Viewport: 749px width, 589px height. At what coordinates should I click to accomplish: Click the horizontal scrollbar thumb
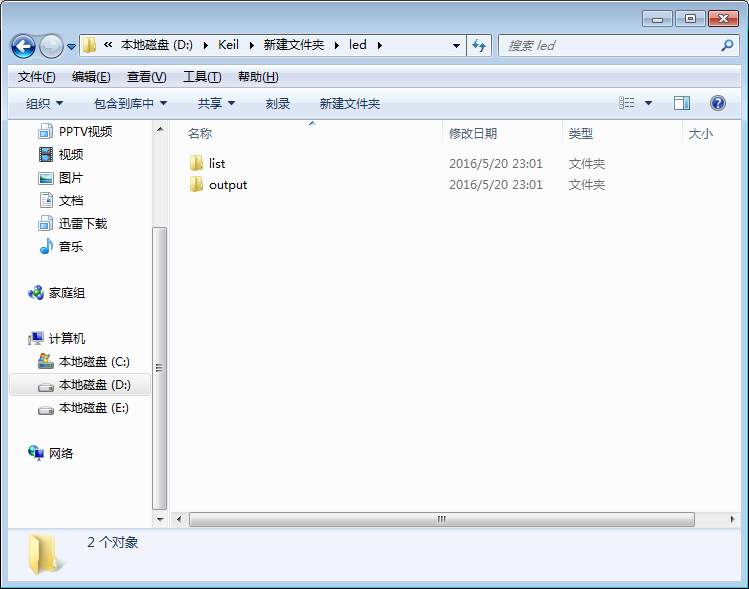442,519
